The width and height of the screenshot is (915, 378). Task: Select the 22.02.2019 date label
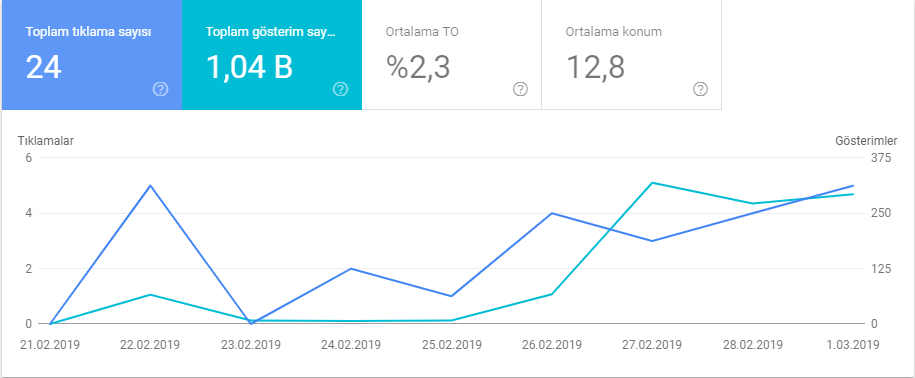[150, 344]
